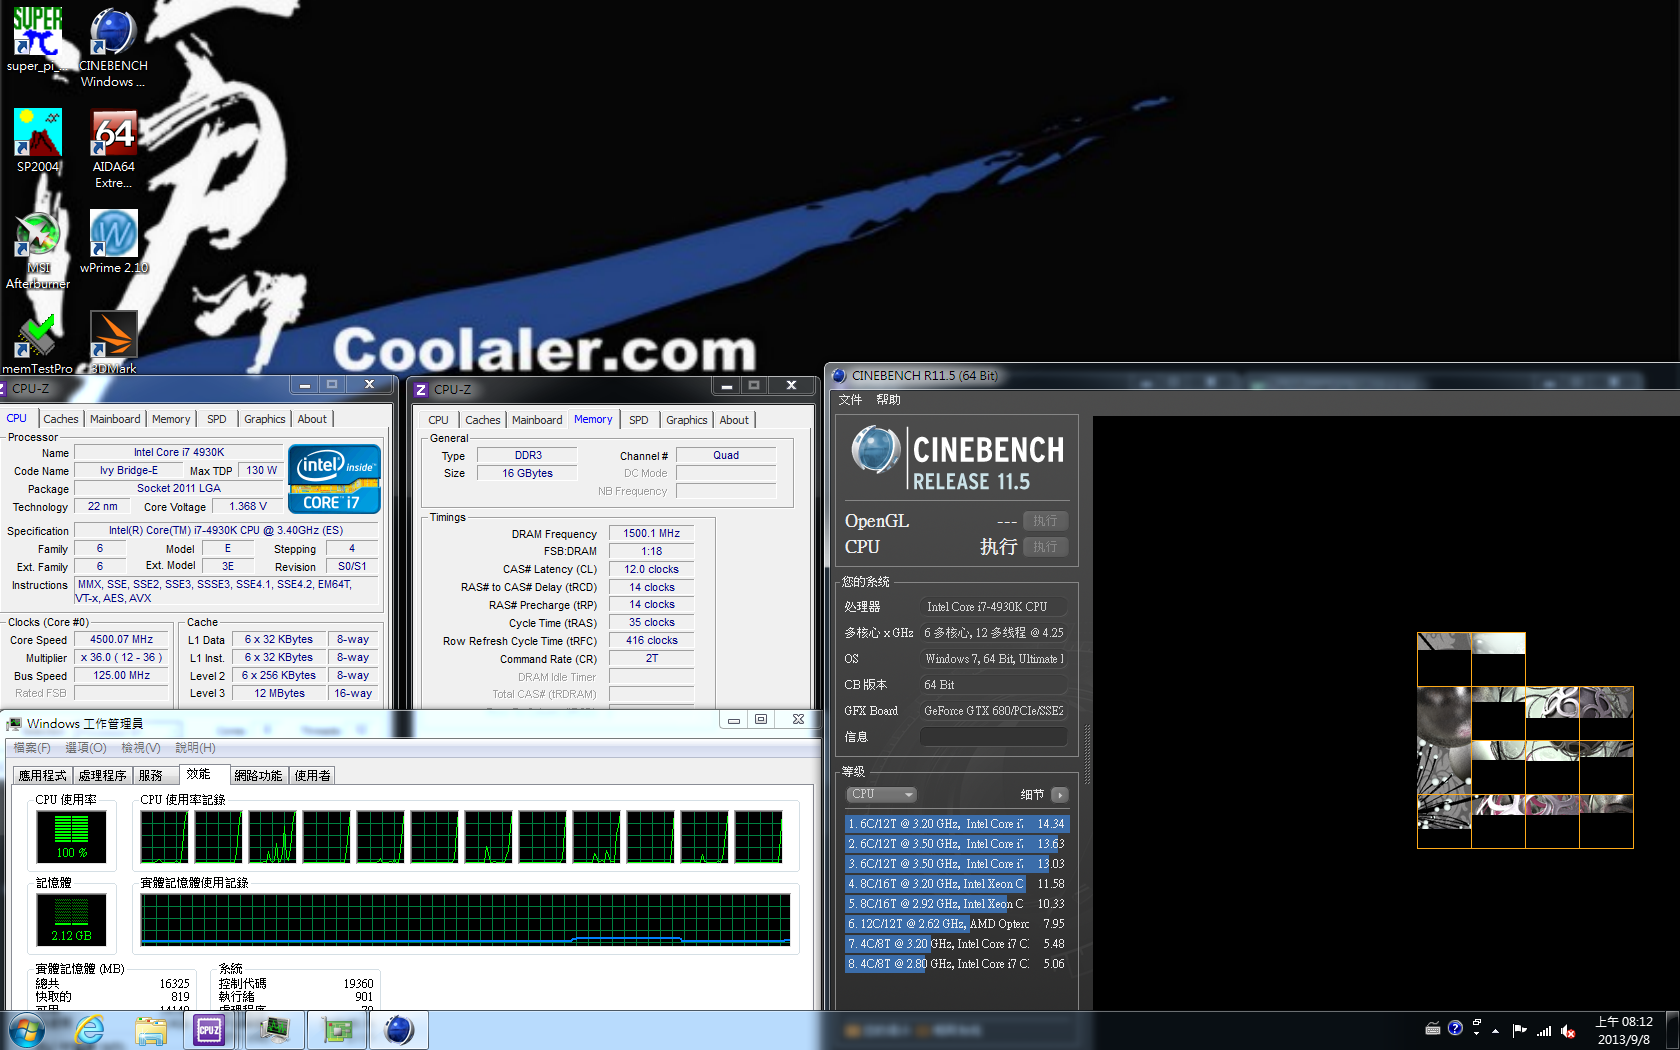Open the 檔案(F) menu in Task Manager
This screenshot has width=1680, height=1050.
click(x=32, y=748)
